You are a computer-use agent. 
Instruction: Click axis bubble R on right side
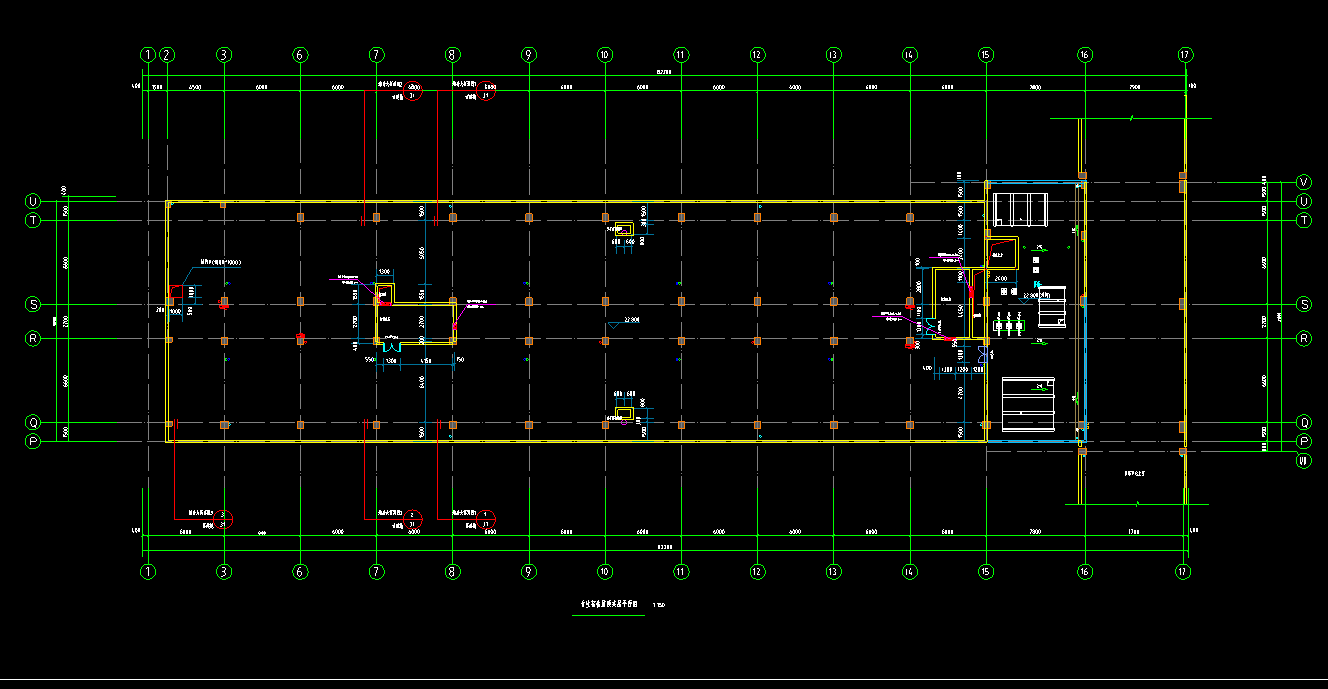pos(1304,339)
